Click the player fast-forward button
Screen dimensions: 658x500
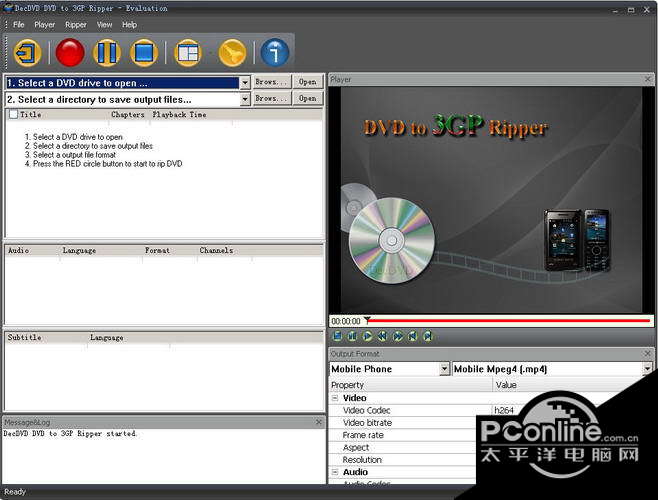(397, 336)
